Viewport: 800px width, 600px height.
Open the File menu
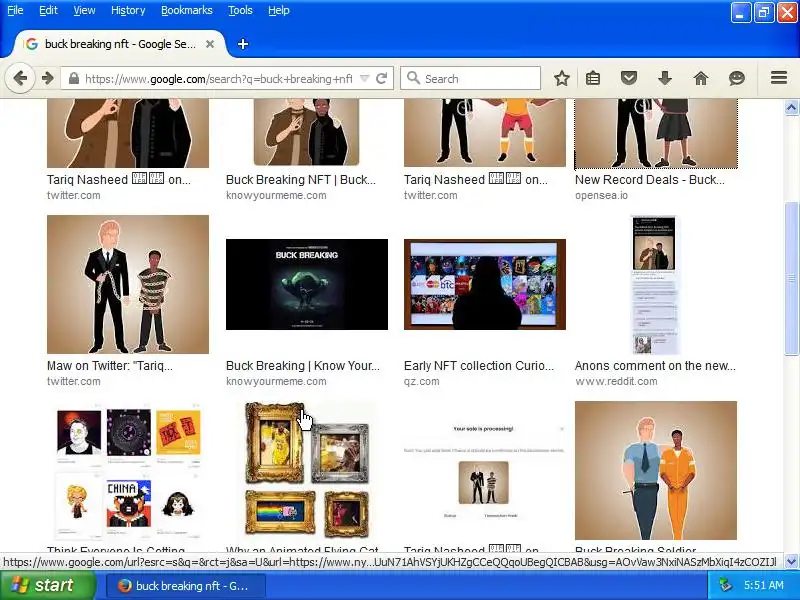15,10
